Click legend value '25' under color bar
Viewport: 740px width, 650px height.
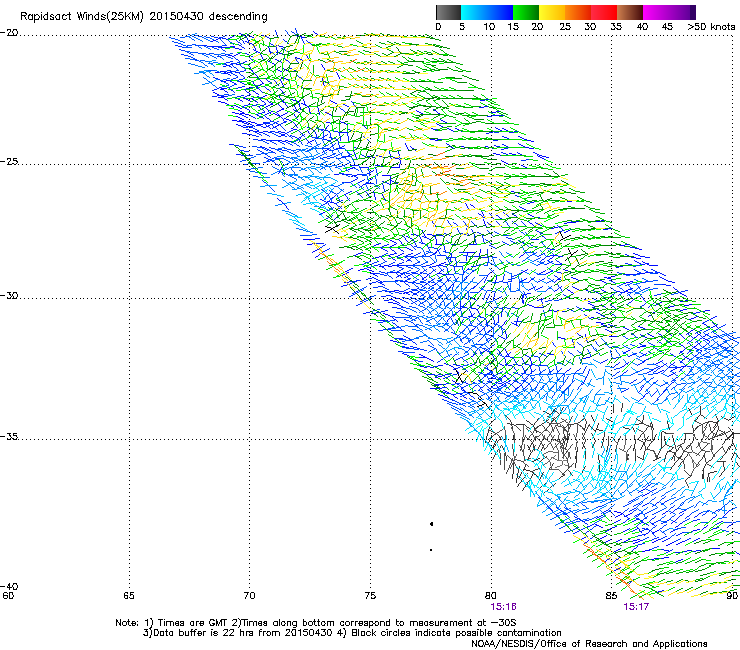pyautogui.click(x=565, y=27)
